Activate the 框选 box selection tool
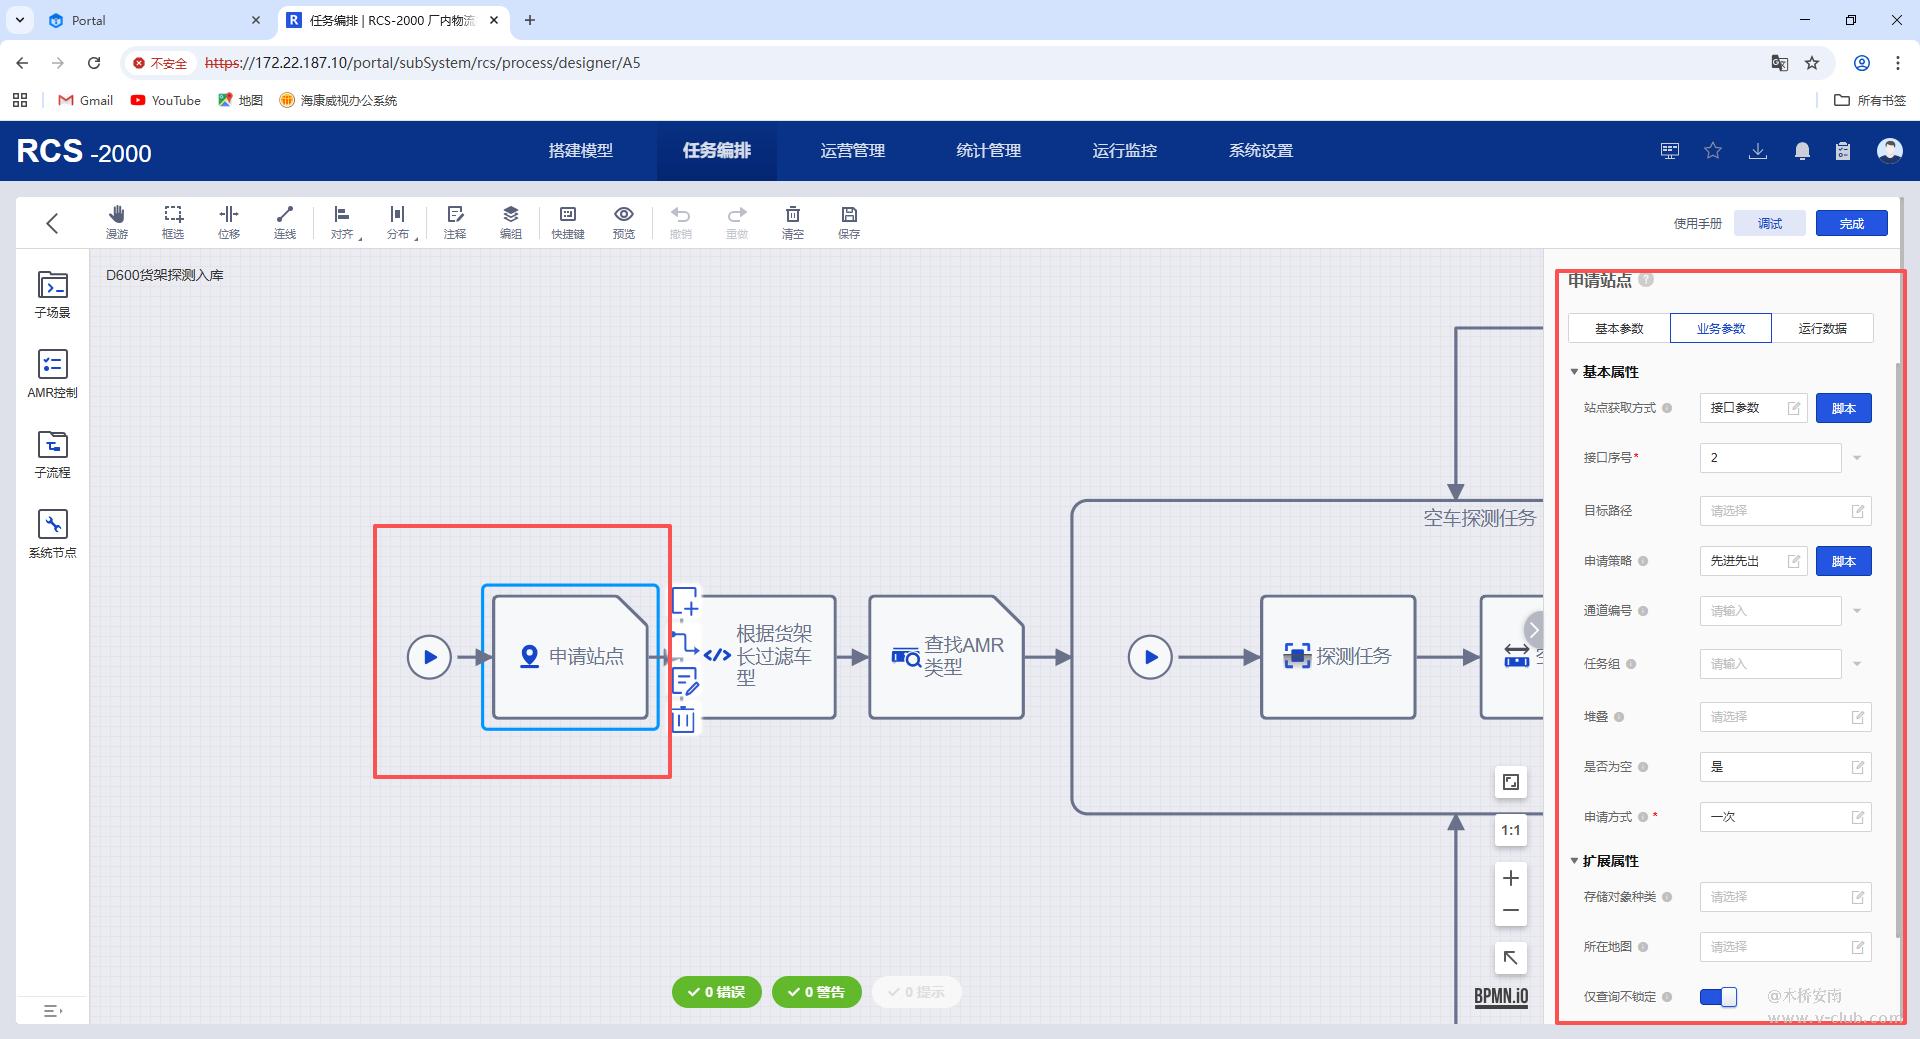Screen dimensions: 1920x1039 tap(173, 221)
